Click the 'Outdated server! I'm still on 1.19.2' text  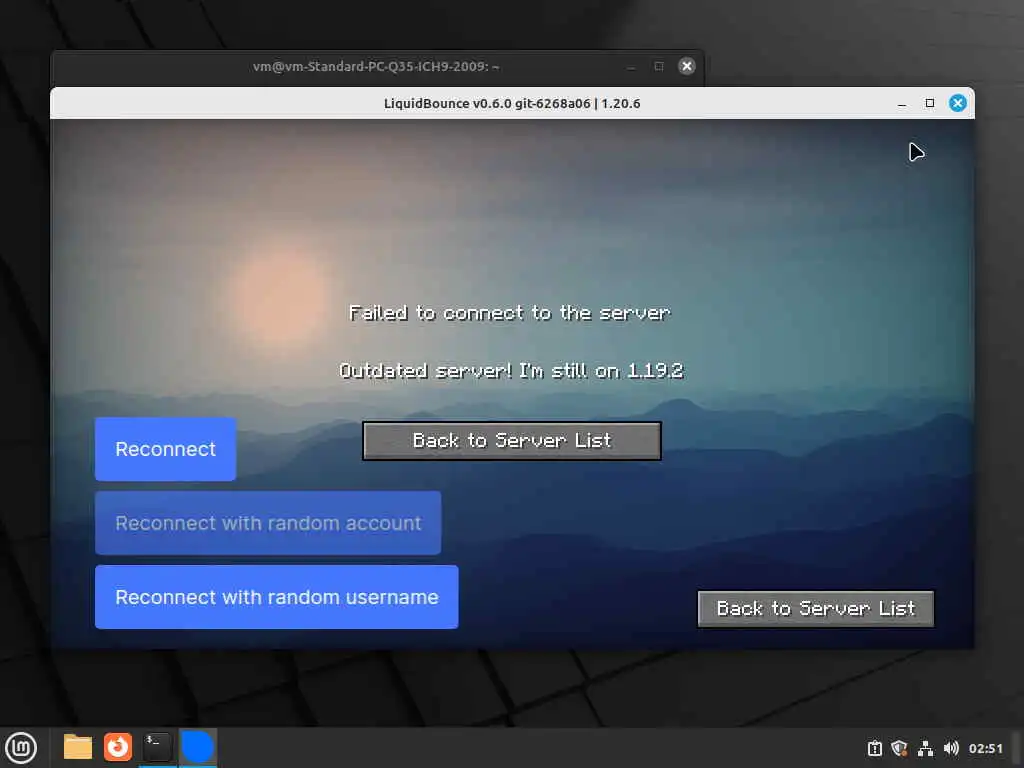coord(511,370)
